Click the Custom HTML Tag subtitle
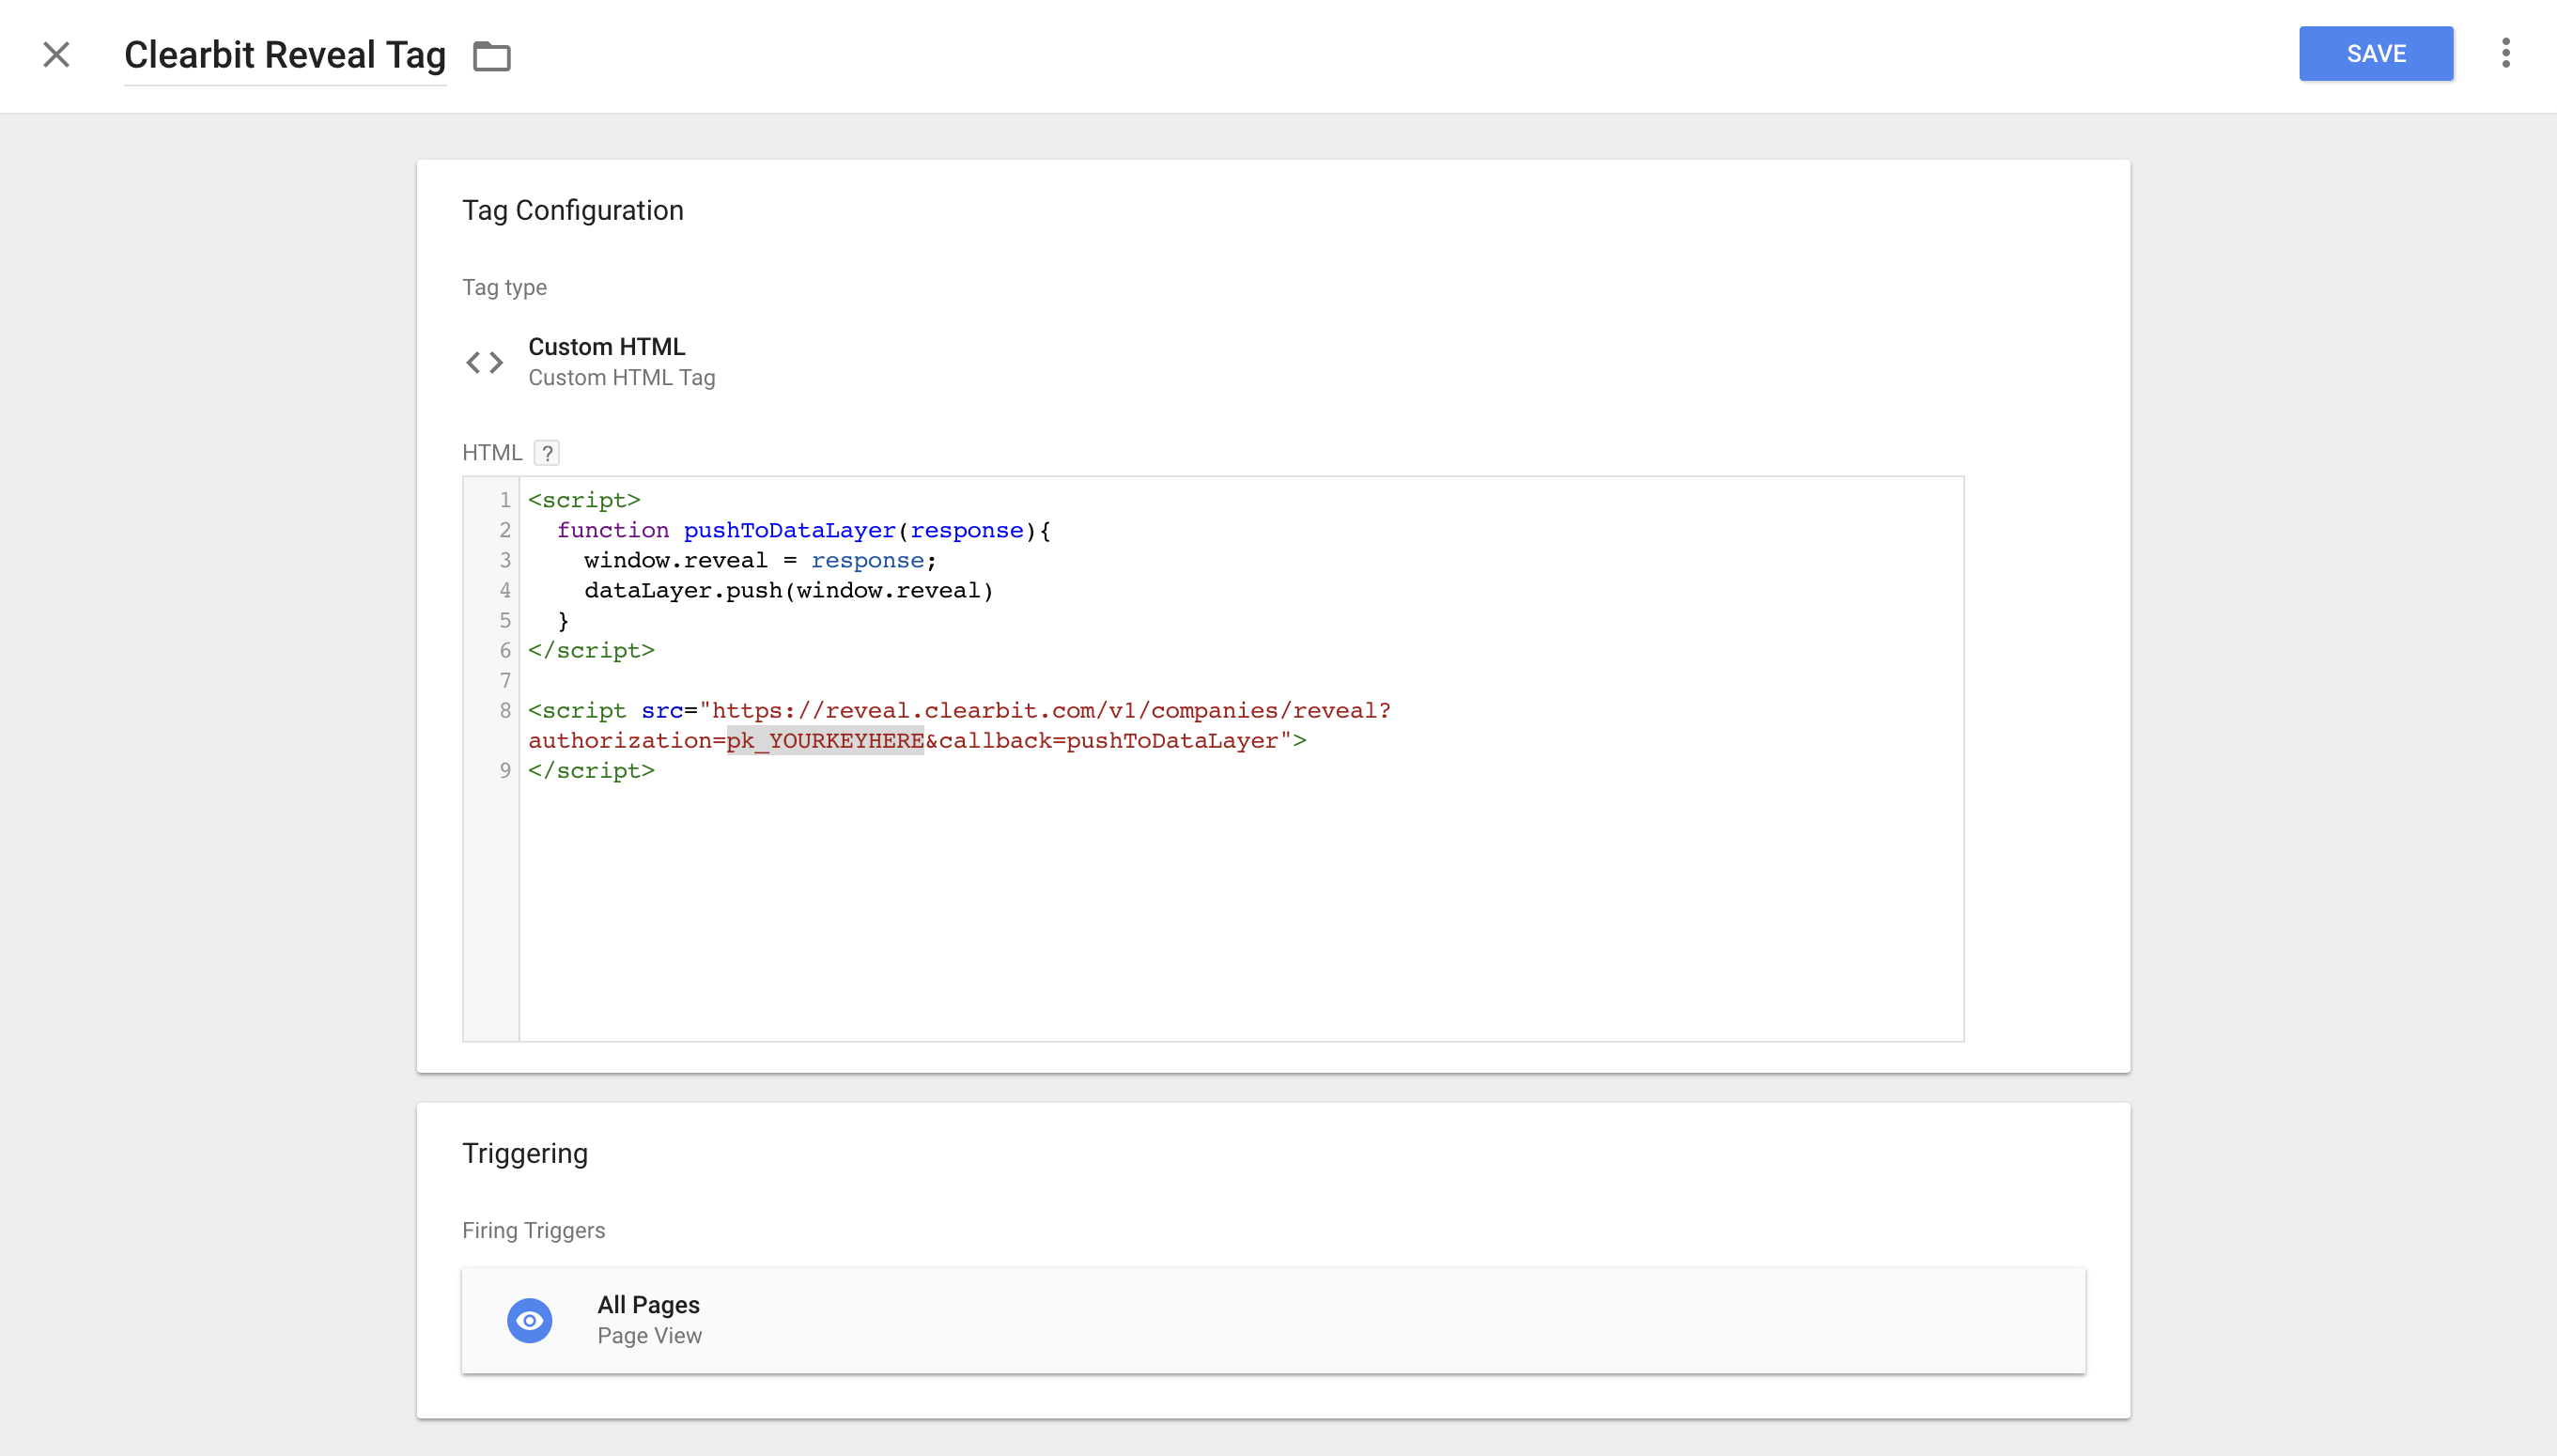 621,378
